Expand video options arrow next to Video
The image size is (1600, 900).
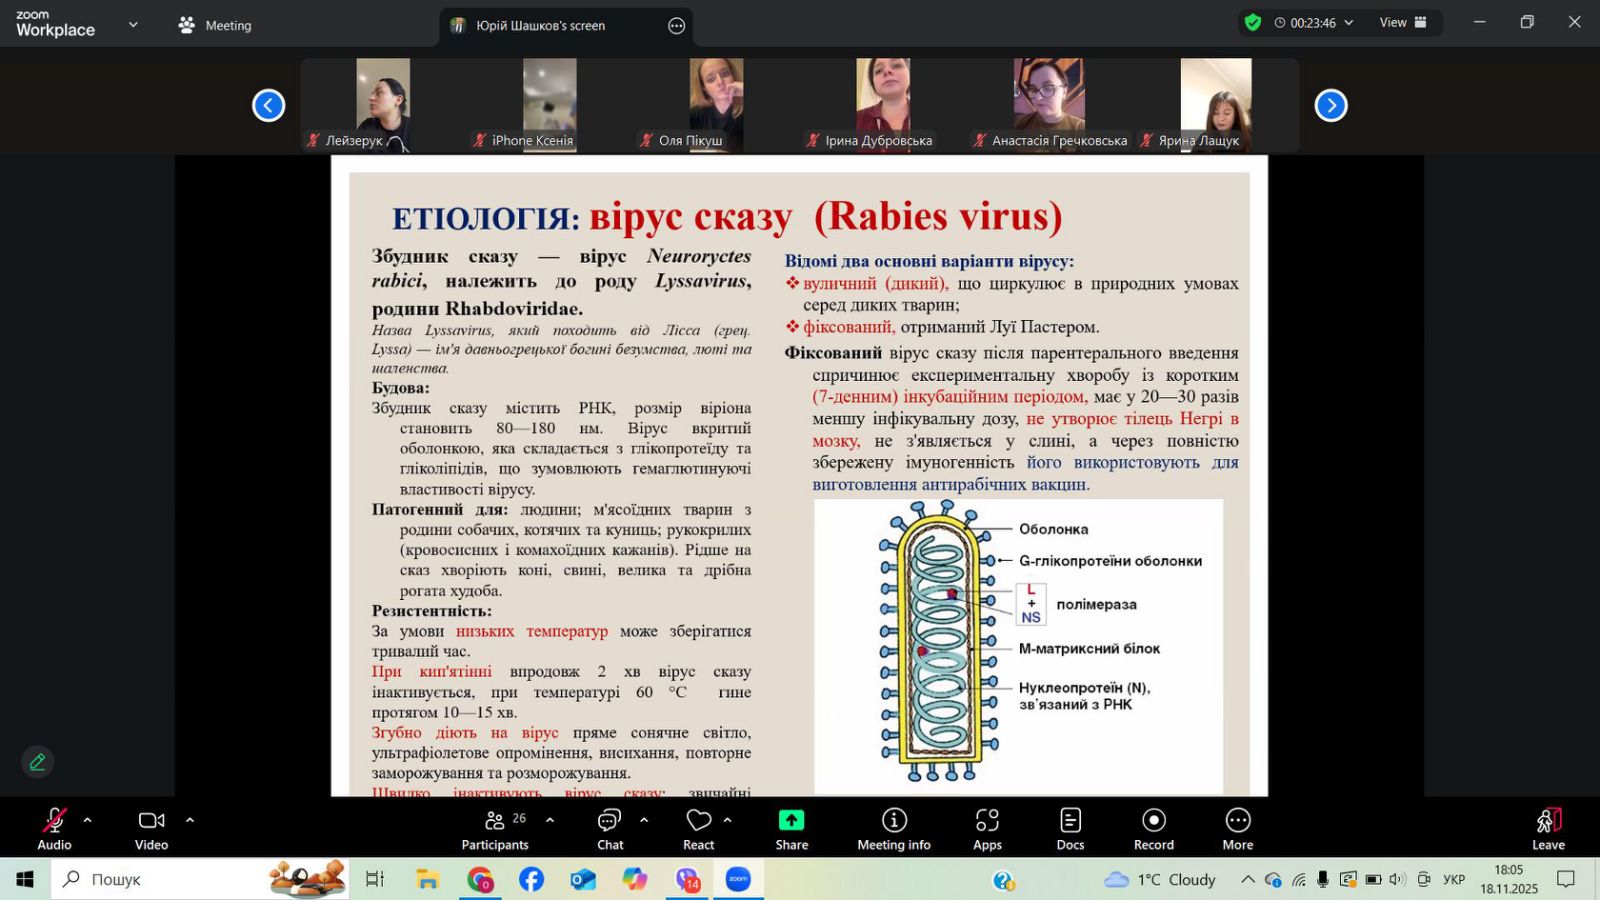(x=190, y=820)
